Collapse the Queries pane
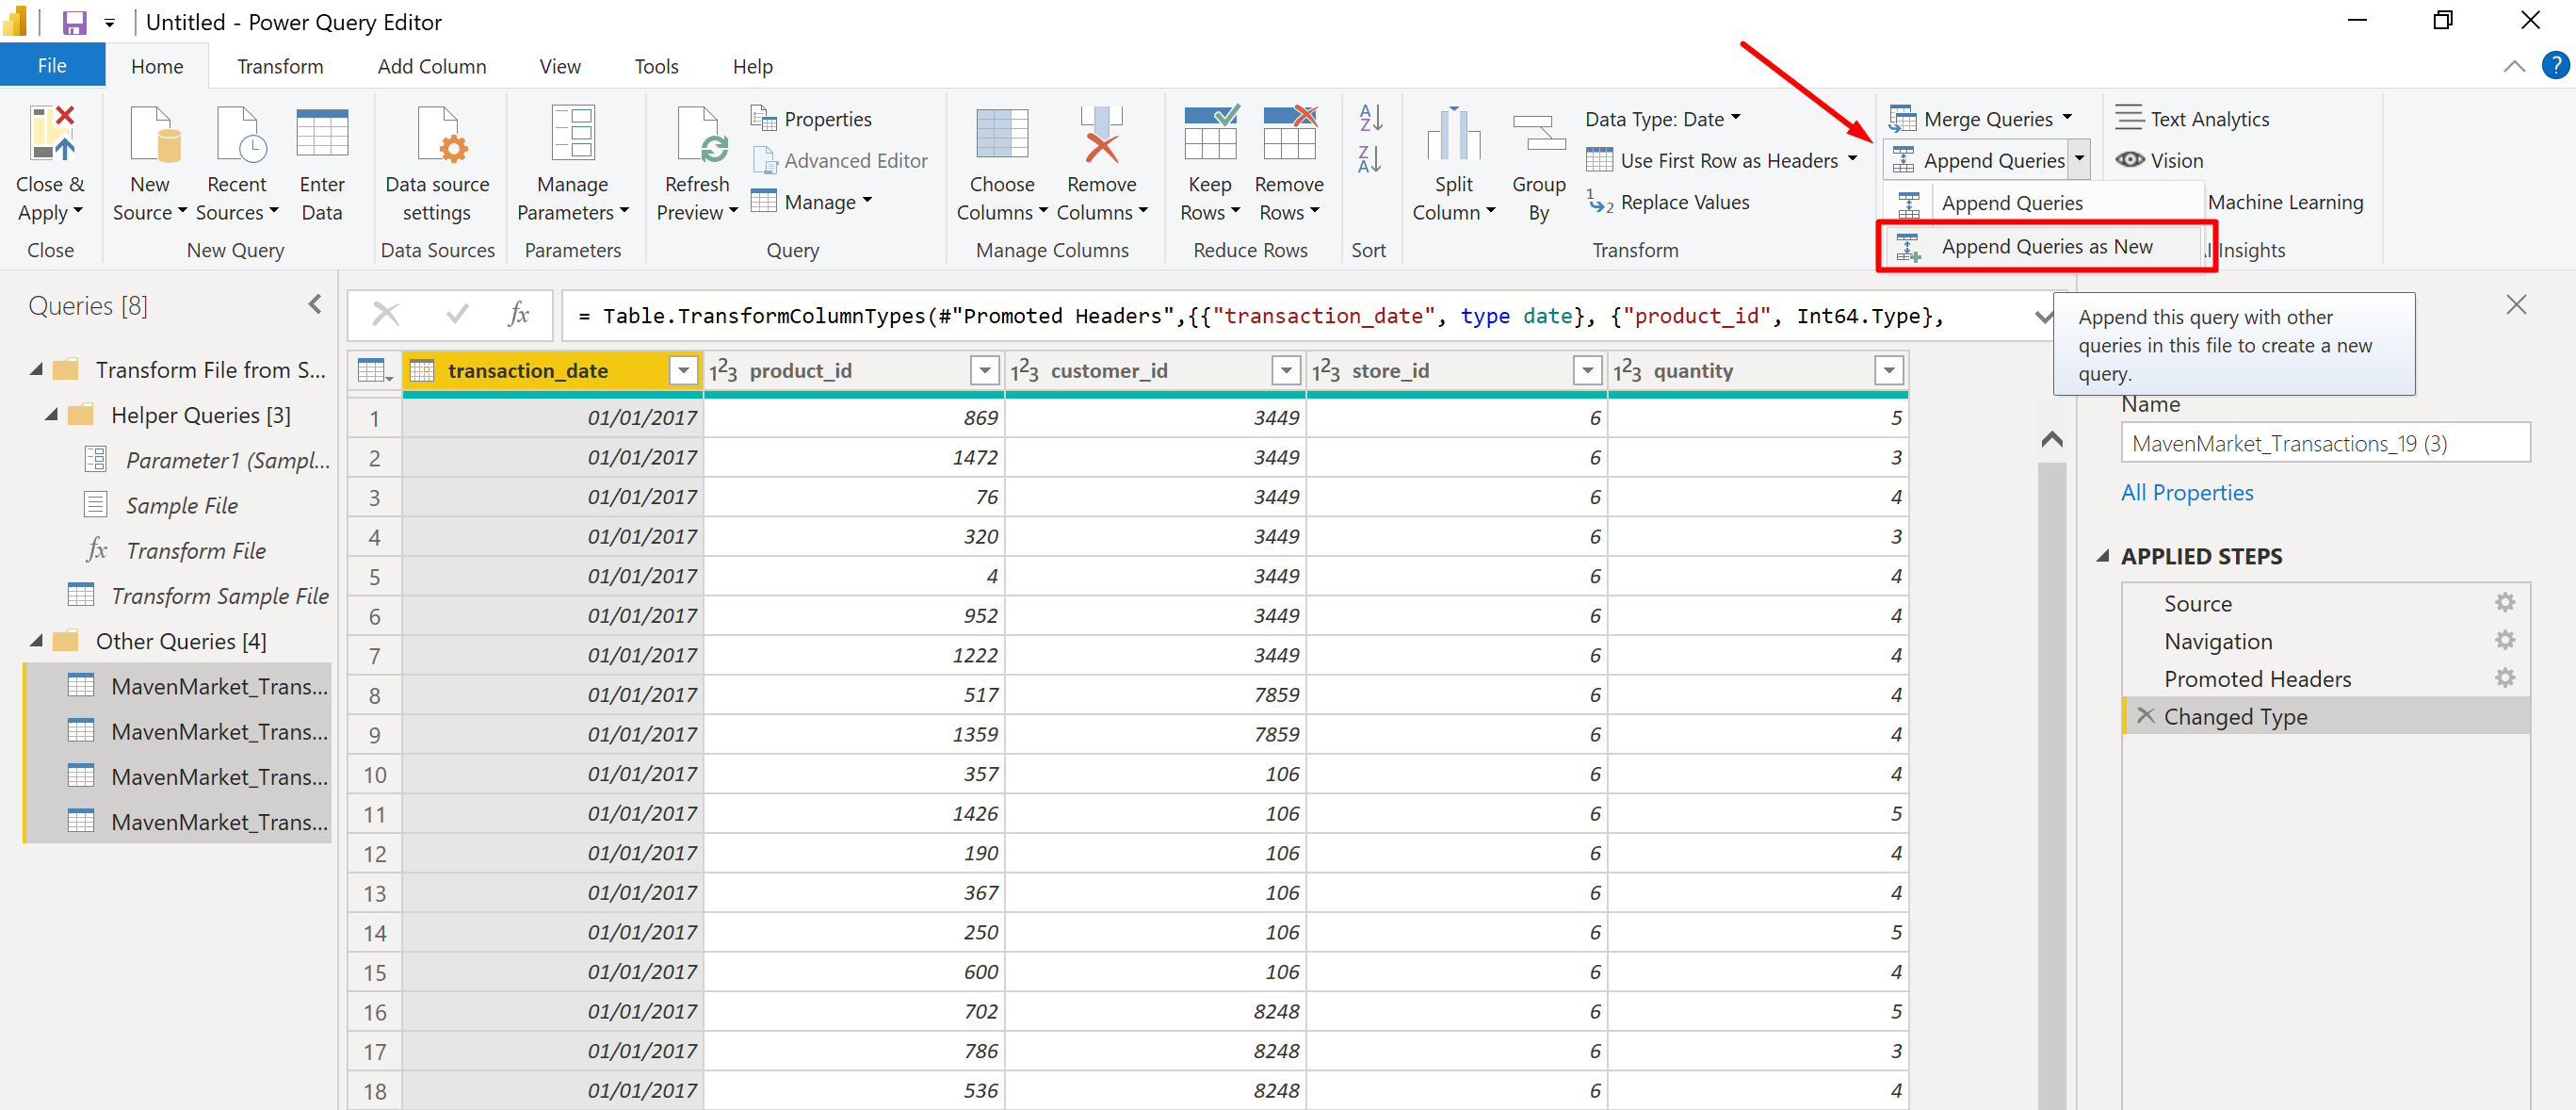The image size is (2576, 1110). pos(315,304)
